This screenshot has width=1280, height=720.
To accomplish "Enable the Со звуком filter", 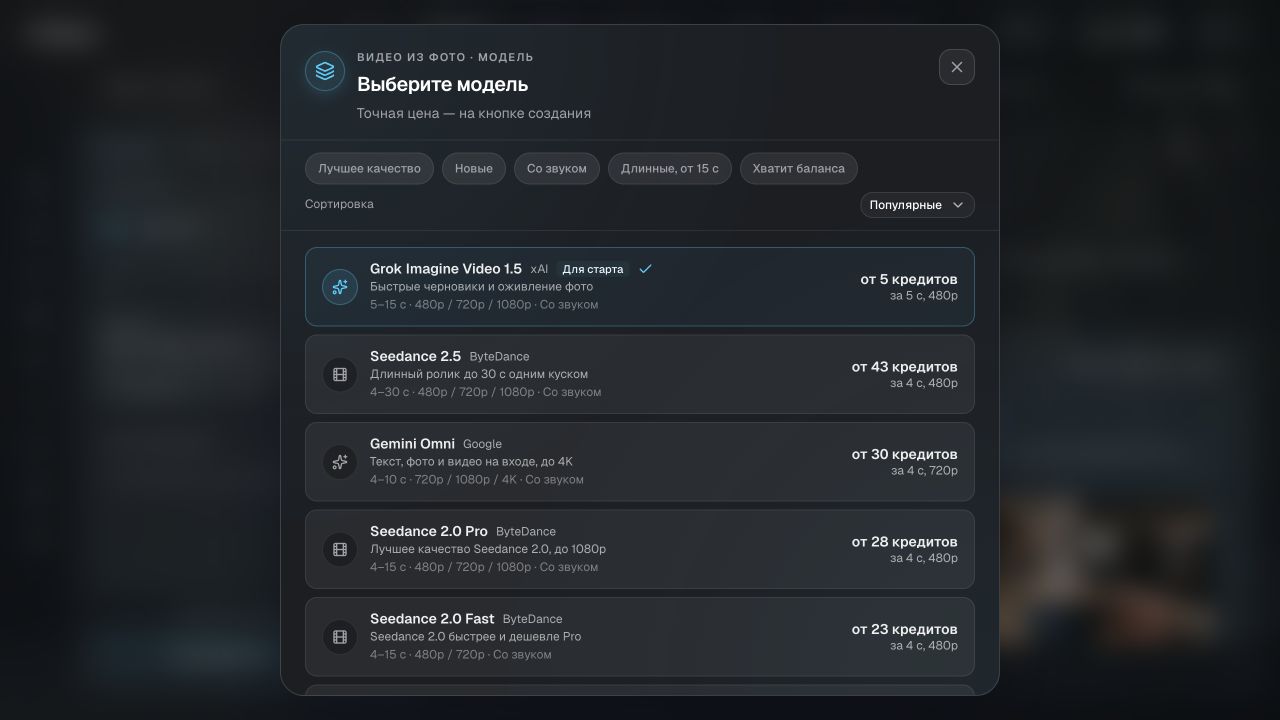I will [557, 168].
